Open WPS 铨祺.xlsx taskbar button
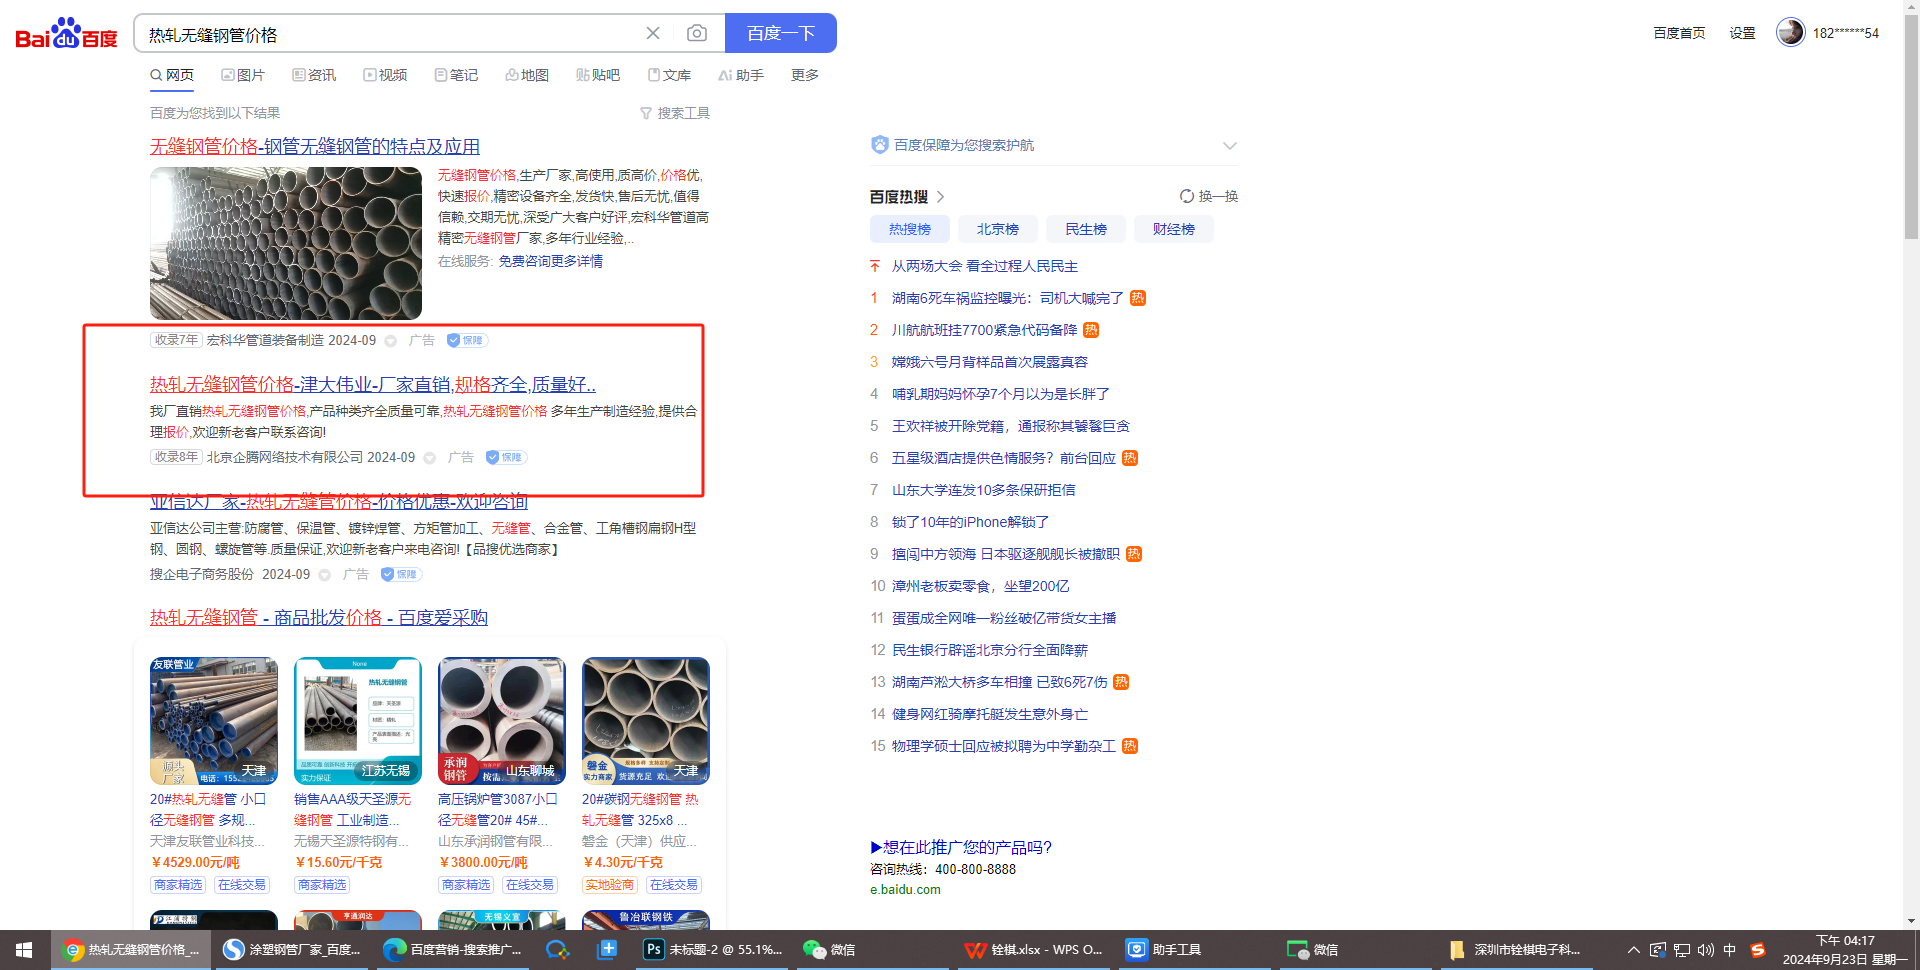1920x970 pixels. (1034, 950)
